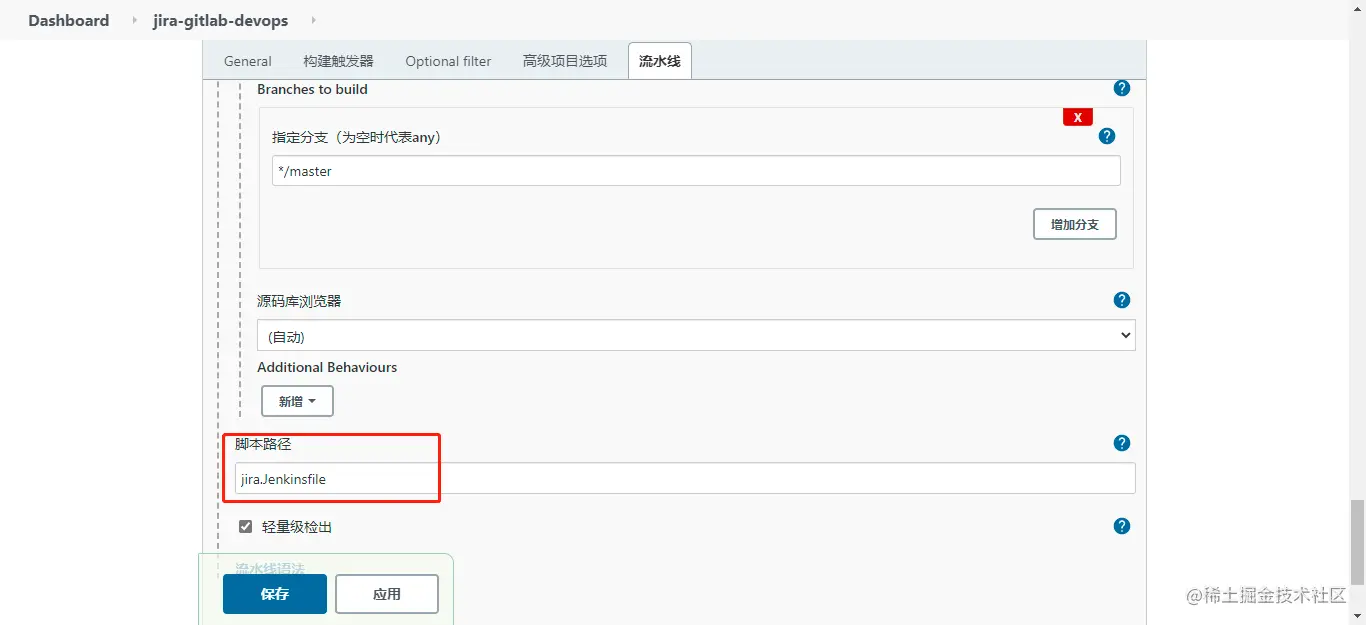Click 'Additional Behaviours' label
The width and height of the screenshot is (1366, 625).
tap(327, 367)
